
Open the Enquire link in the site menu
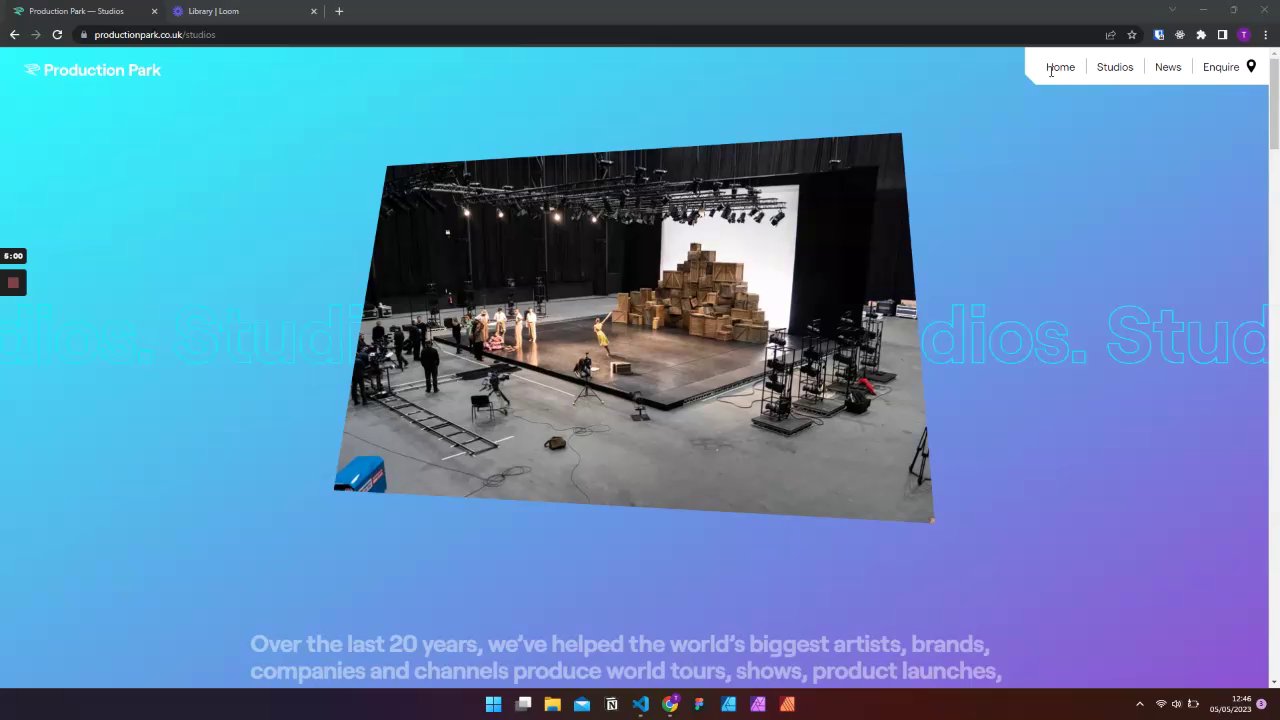[x=1221, y=67]
